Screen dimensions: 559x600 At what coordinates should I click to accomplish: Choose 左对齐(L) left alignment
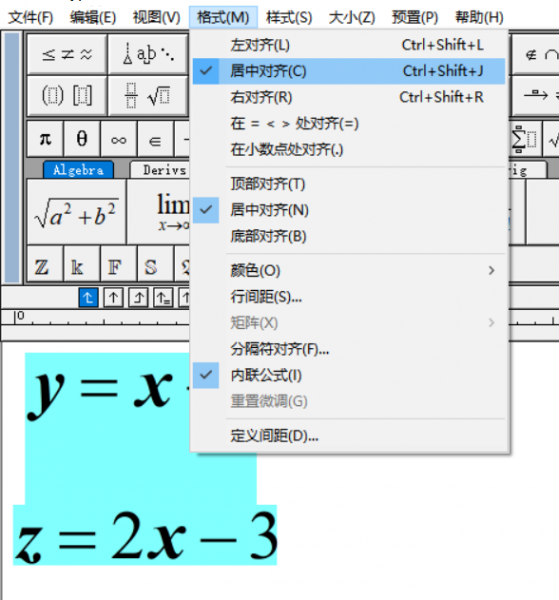(x=349, y=45)
